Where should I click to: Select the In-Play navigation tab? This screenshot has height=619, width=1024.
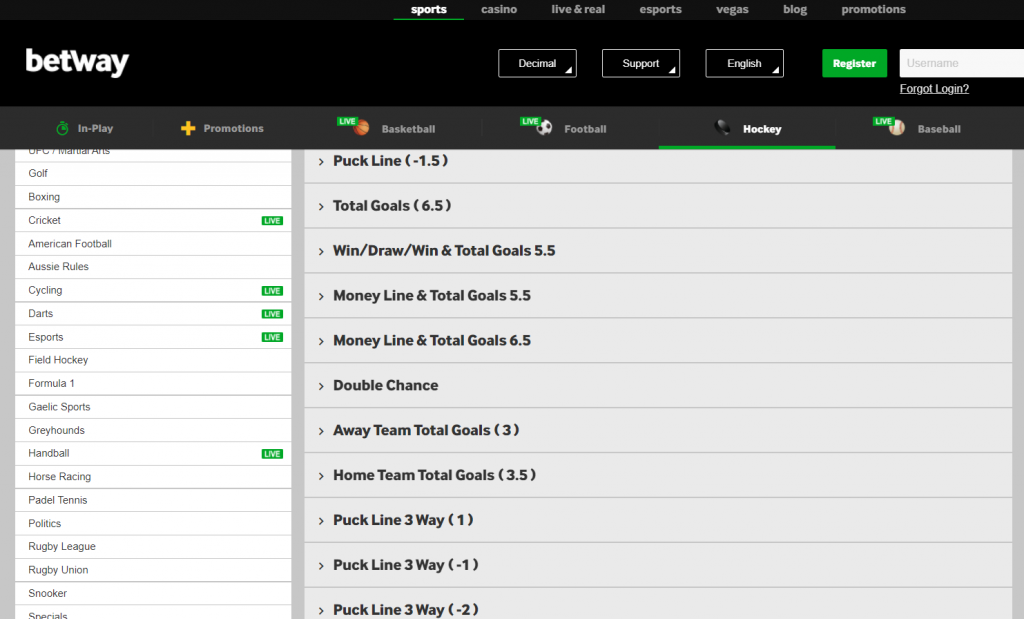tap(85, 129)
